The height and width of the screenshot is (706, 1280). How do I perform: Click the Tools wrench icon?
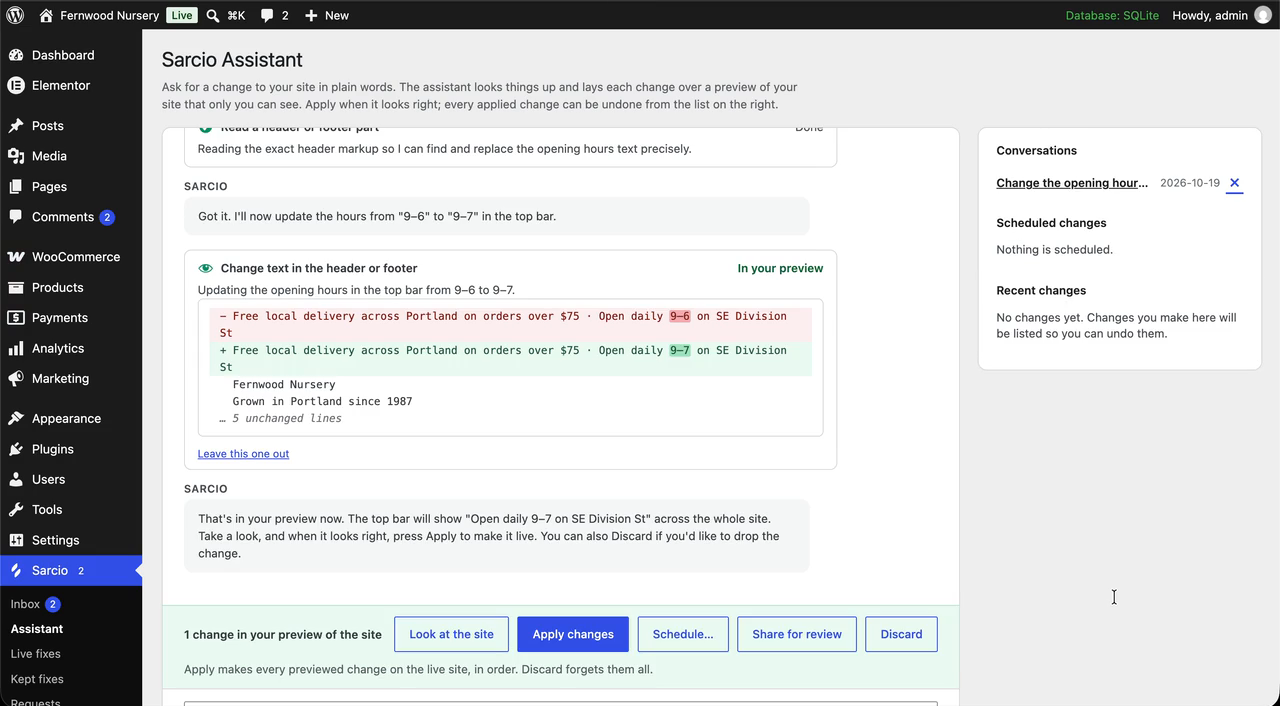[16, 509]
